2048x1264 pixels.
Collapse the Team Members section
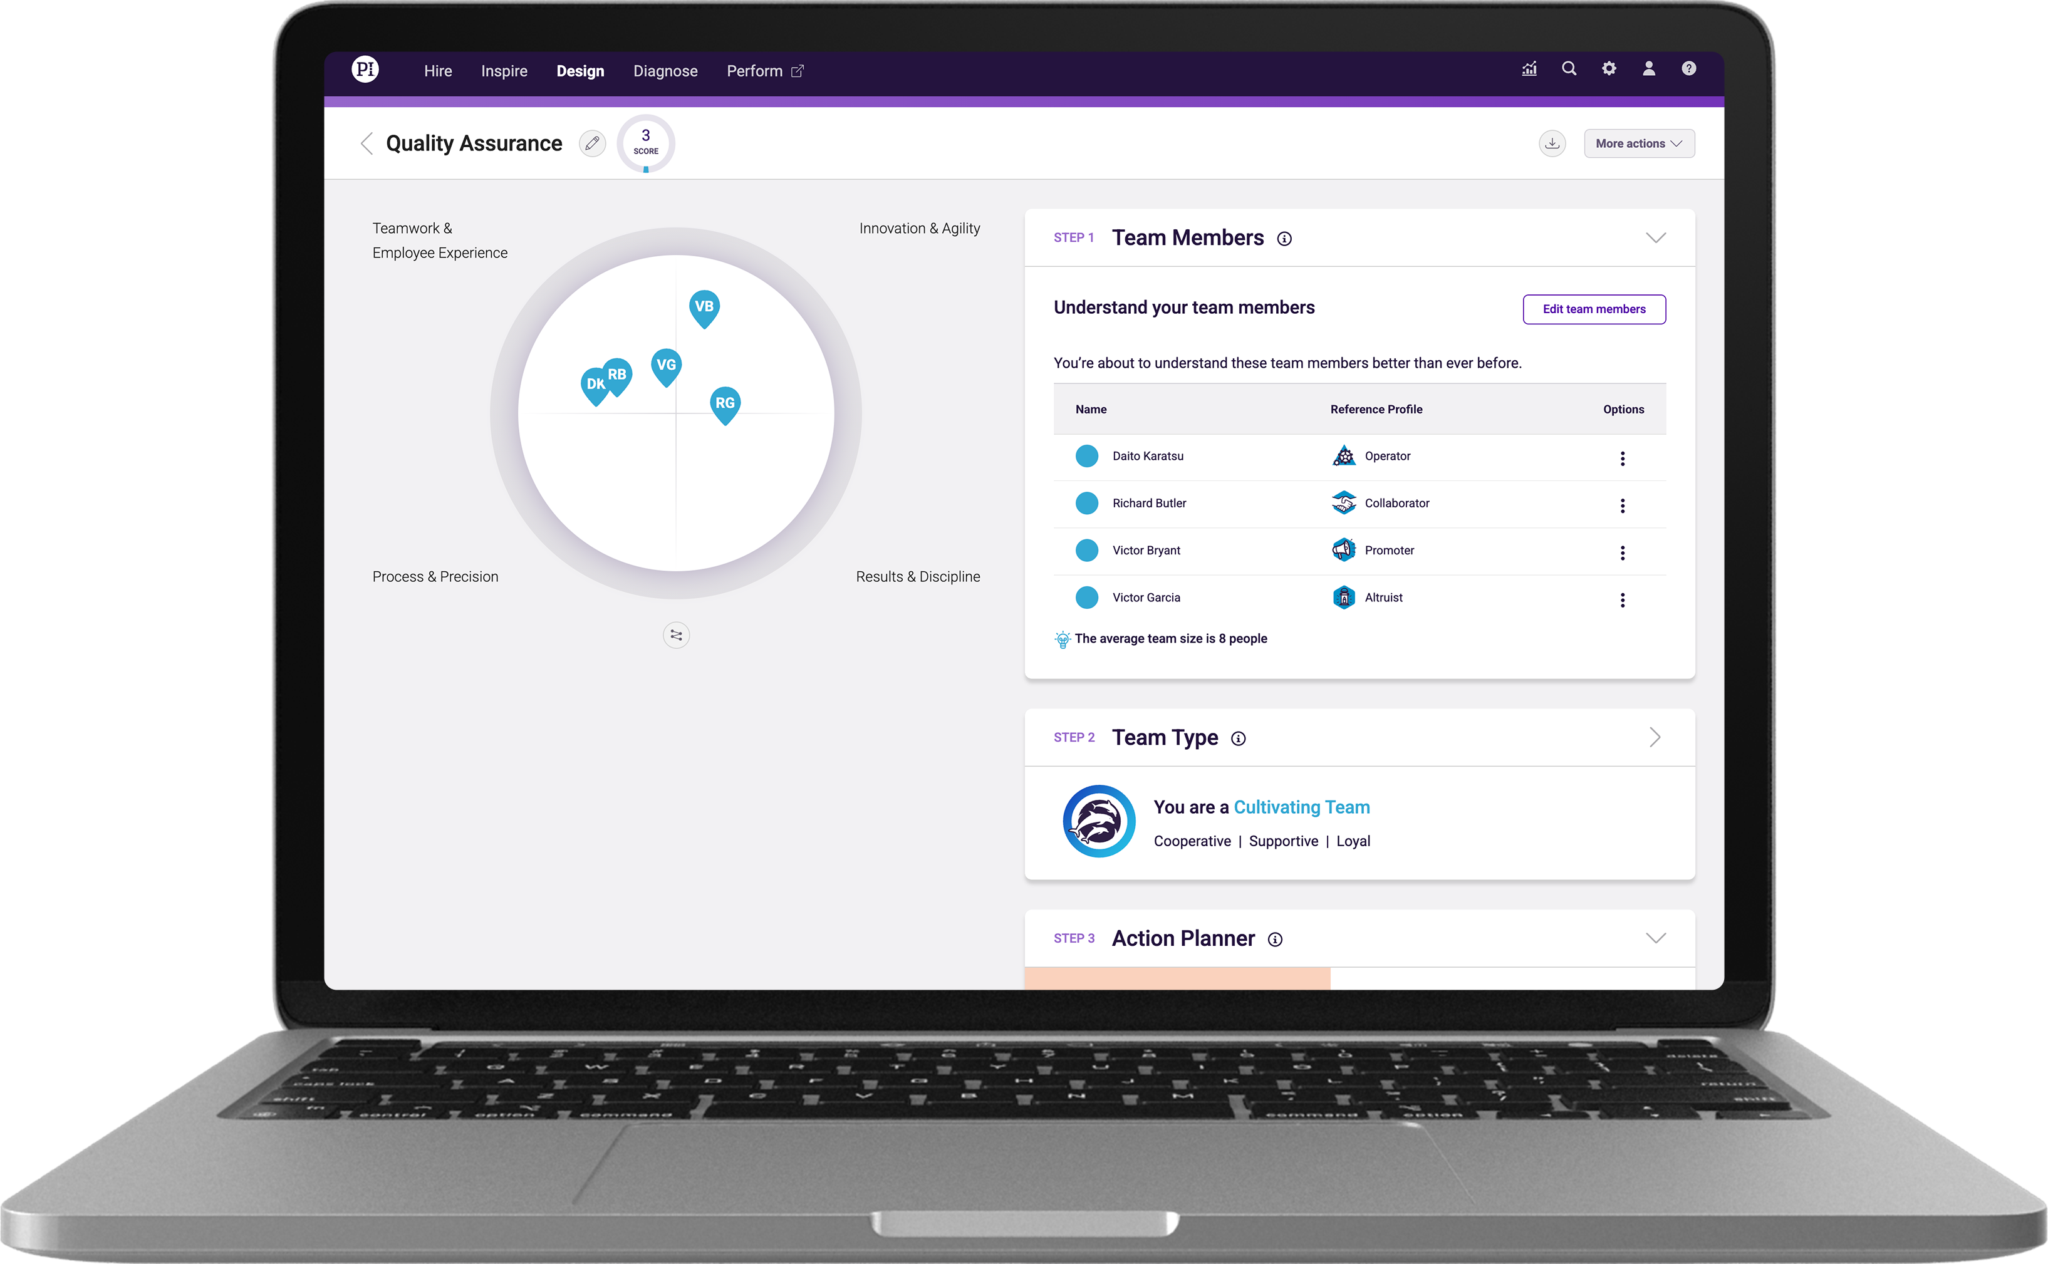1656,238
